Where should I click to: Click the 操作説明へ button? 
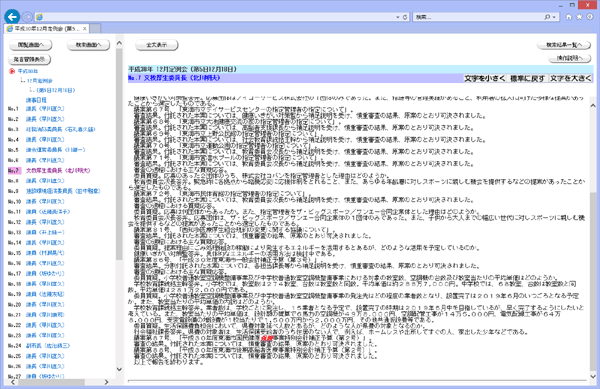[569, 58]
